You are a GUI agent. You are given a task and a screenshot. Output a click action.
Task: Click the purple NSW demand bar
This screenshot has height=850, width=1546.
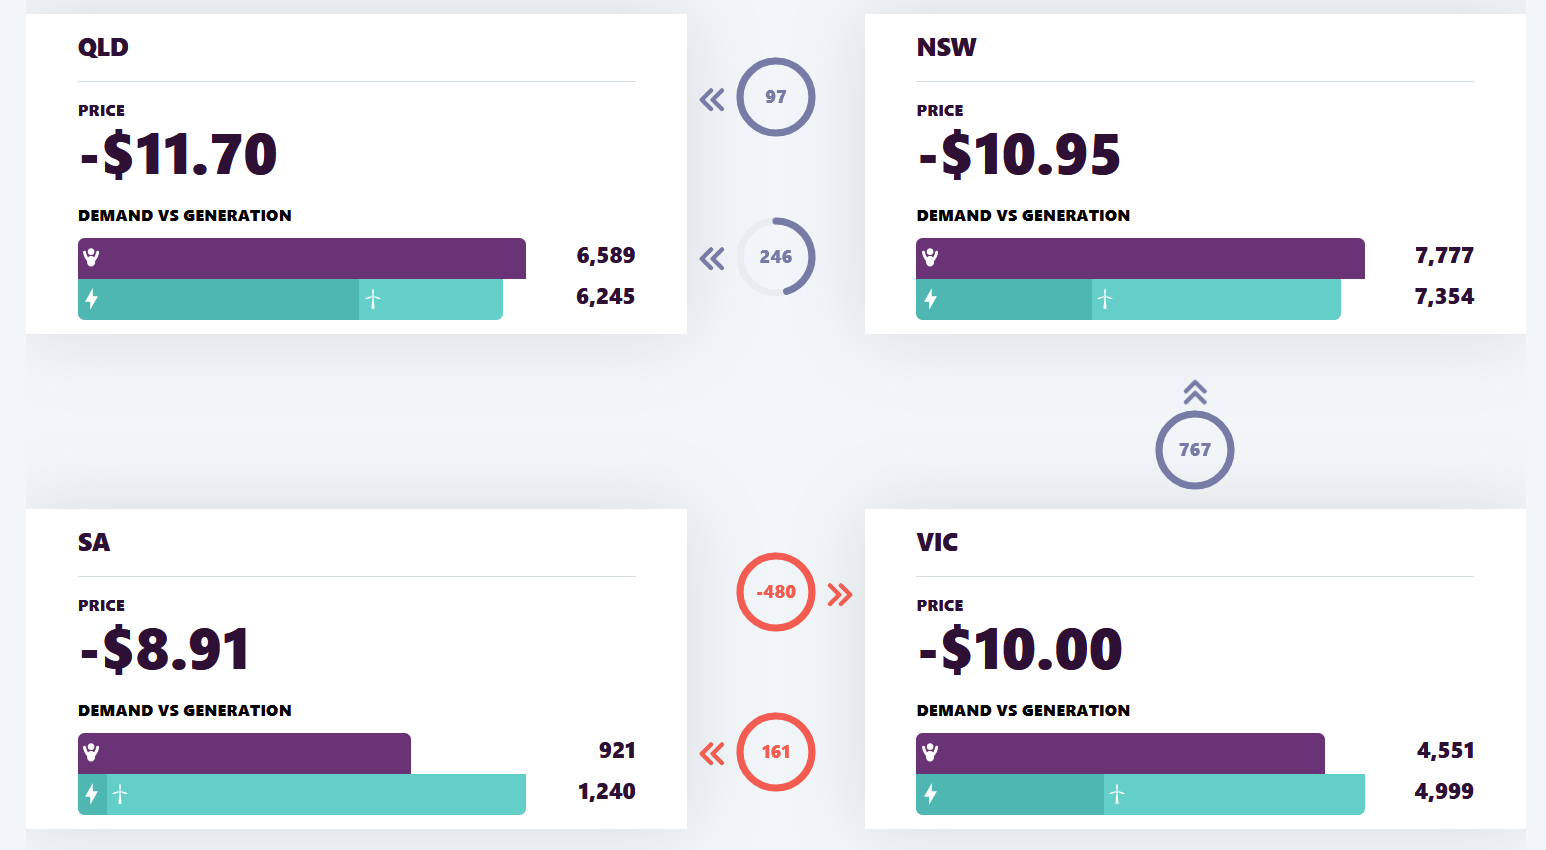(x=1140, y=258)
